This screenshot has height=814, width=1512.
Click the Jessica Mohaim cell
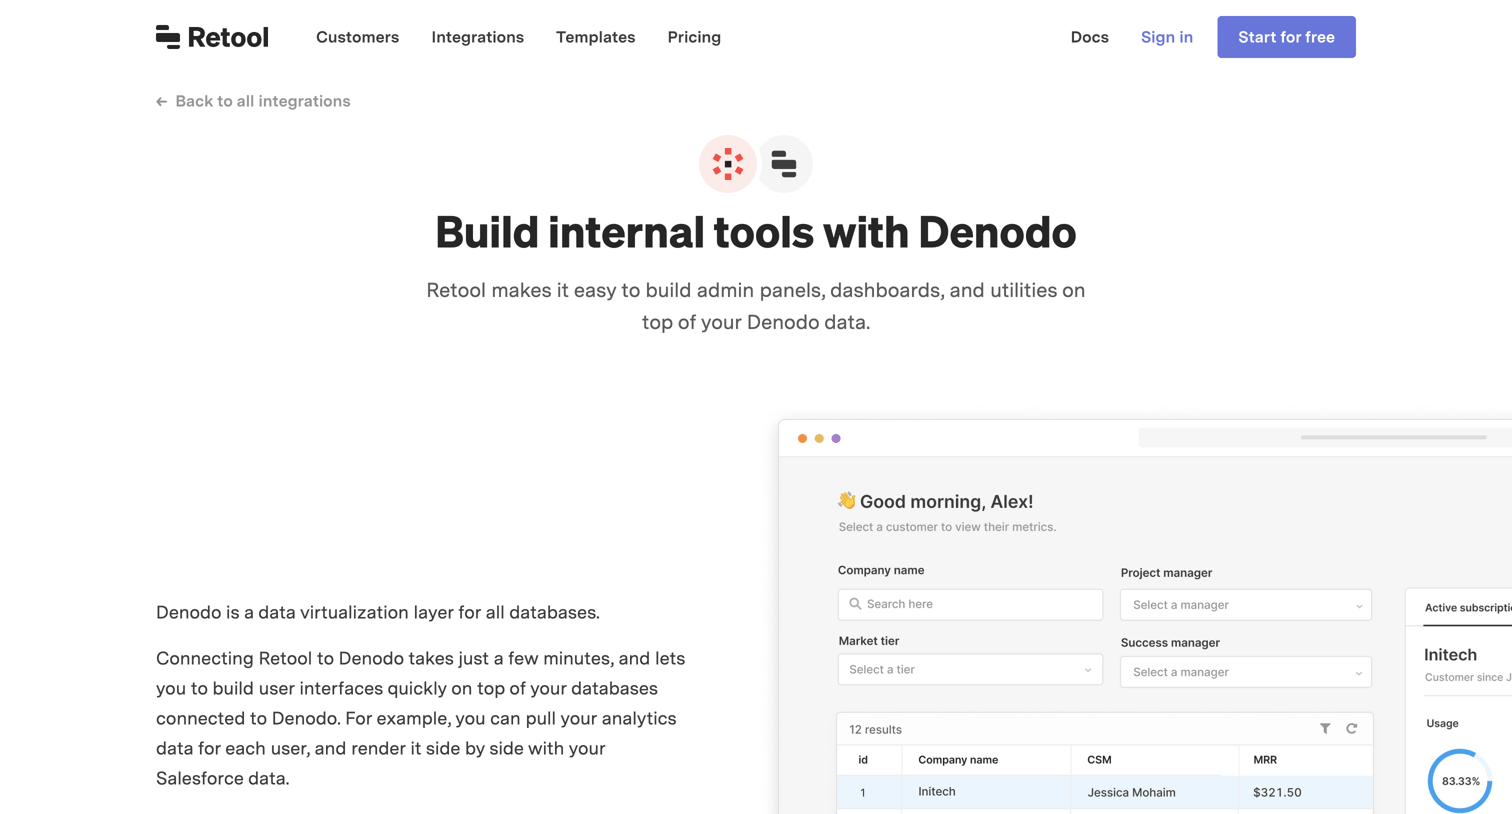[1131, 792]
